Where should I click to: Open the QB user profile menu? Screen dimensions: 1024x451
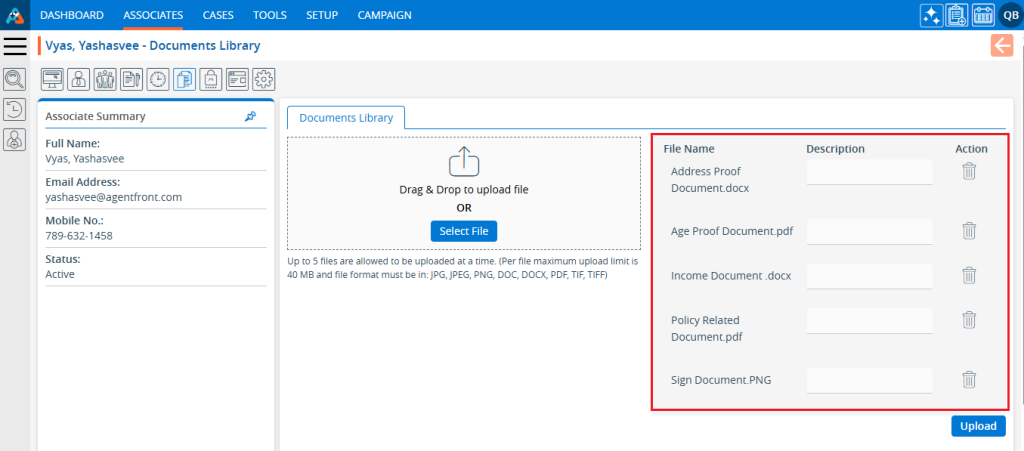pos(1008,15)
